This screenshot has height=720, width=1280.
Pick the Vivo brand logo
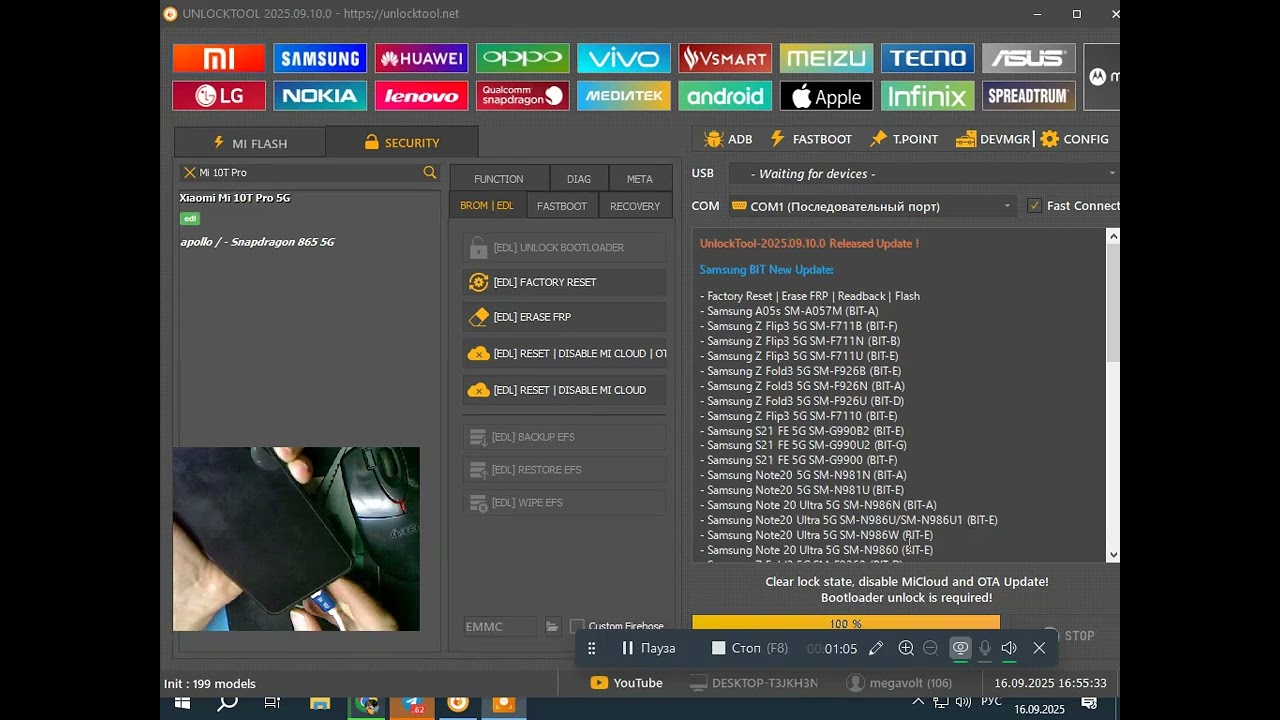624,58
